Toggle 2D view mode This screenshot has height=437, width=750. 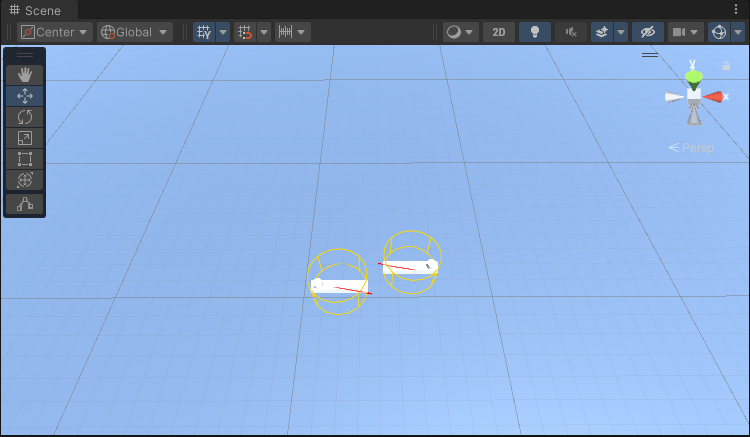click(499, 32)
